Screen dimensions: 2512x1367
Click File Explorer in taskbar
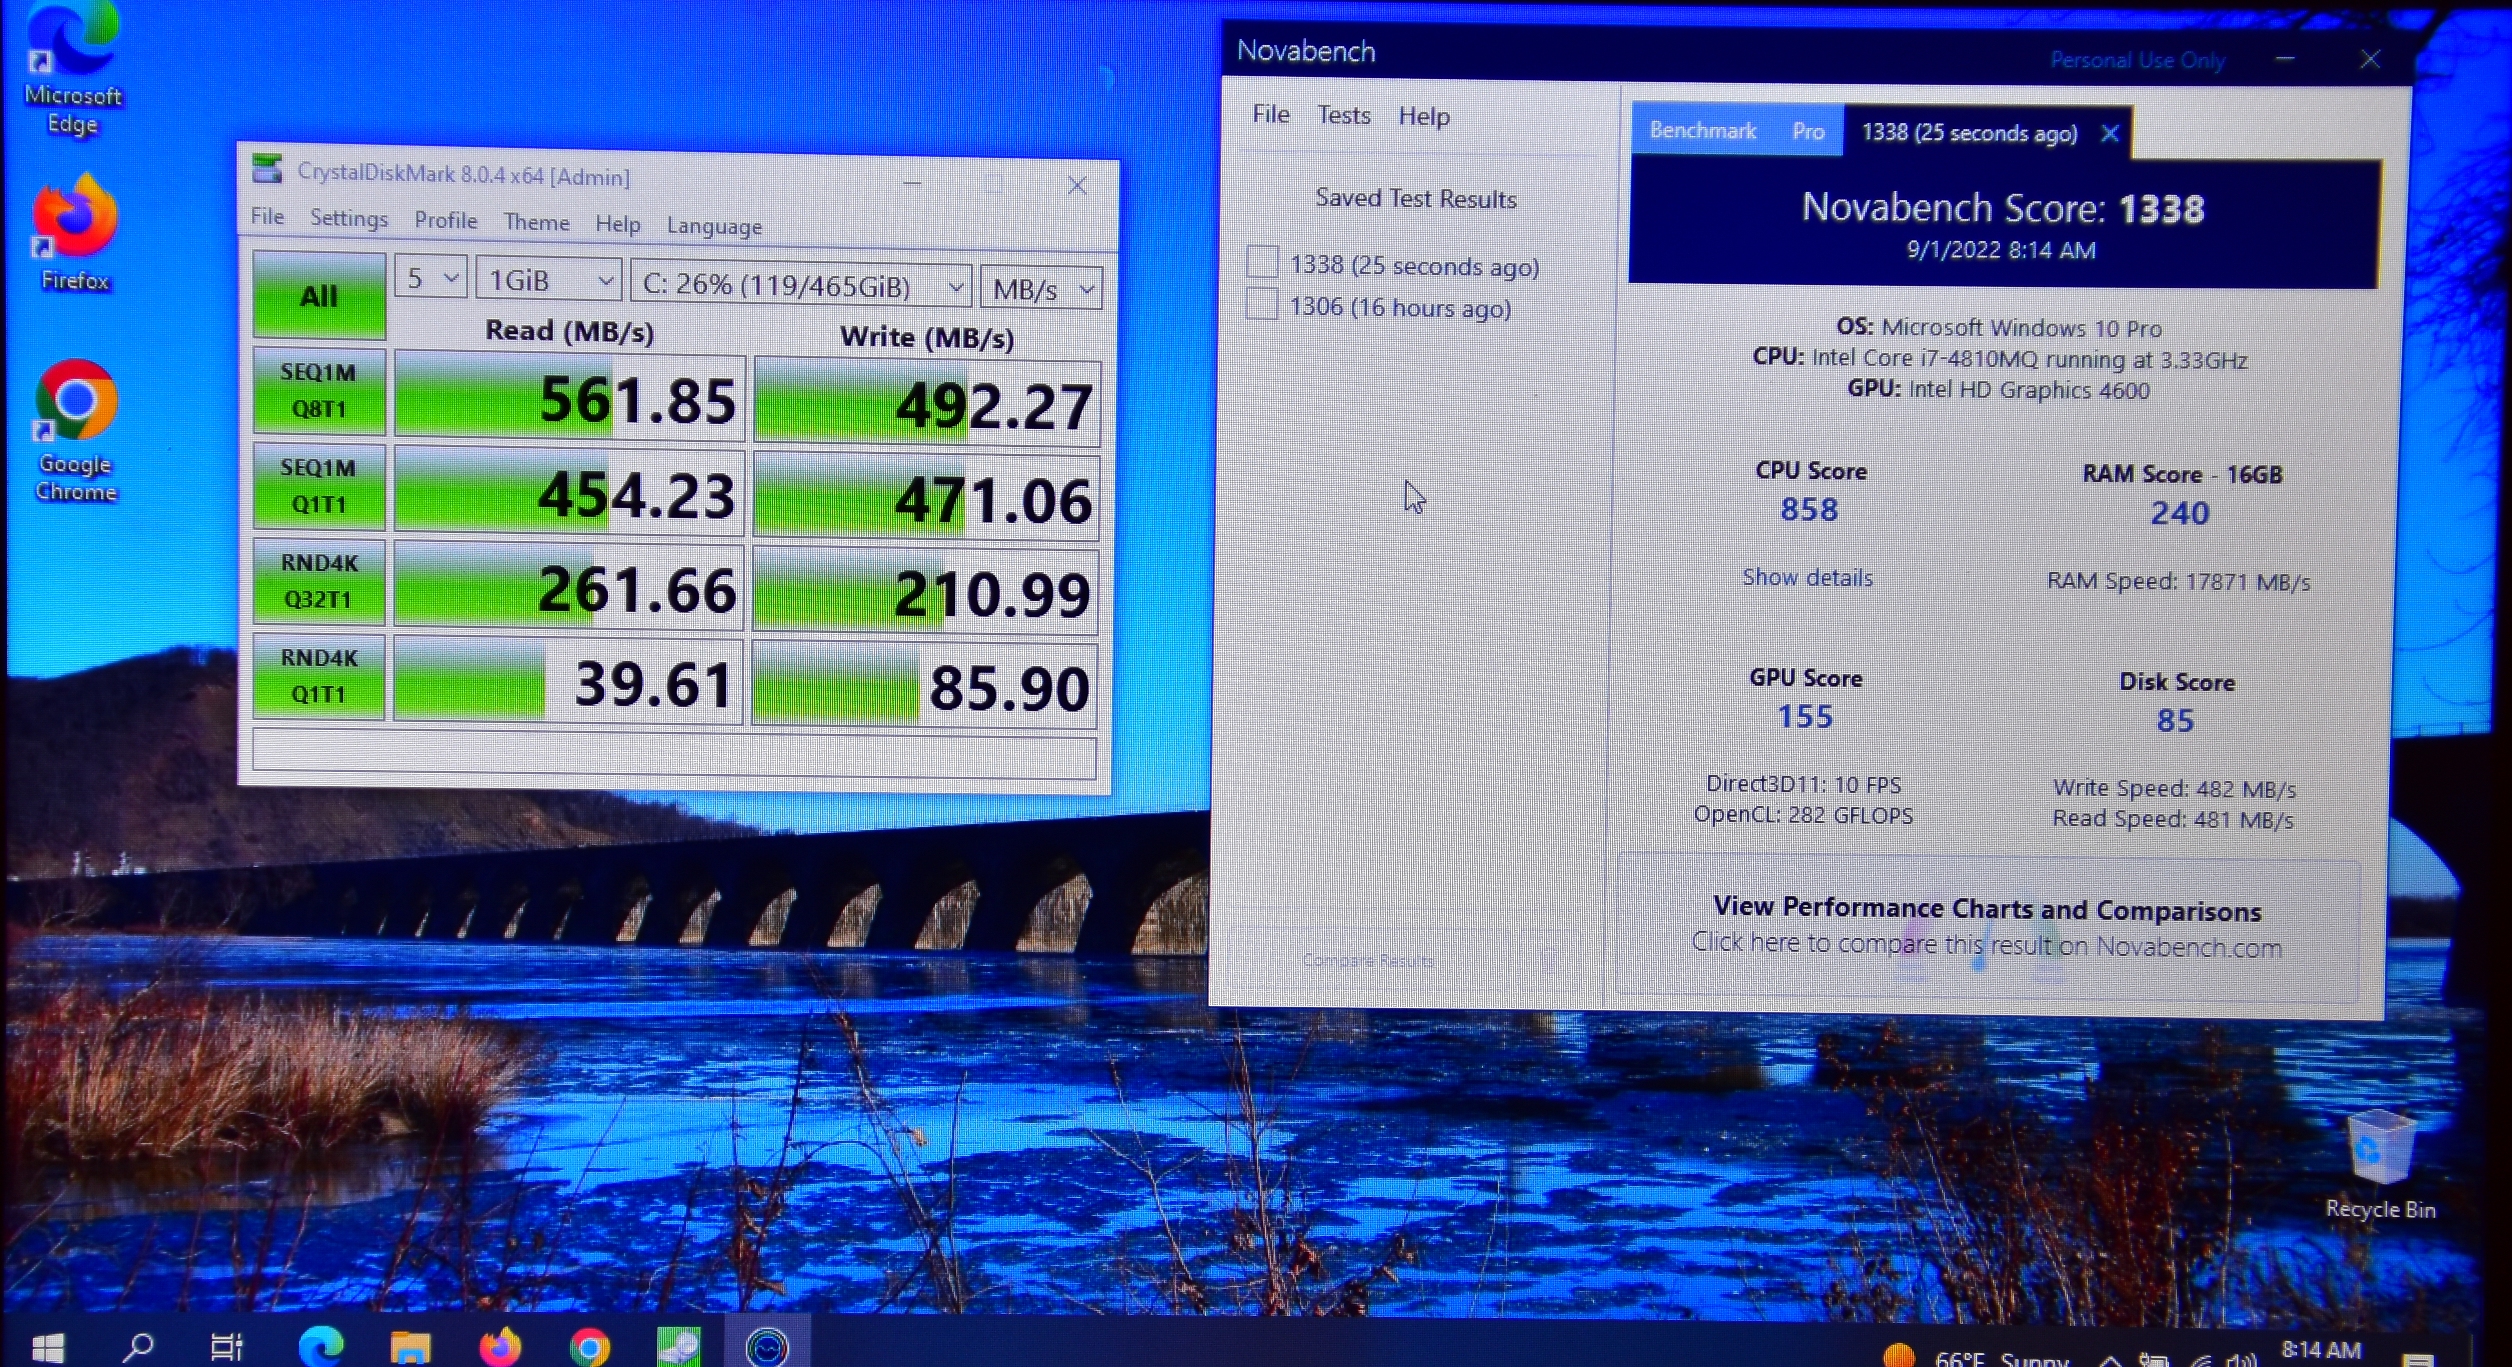(x=409, y=1347)
